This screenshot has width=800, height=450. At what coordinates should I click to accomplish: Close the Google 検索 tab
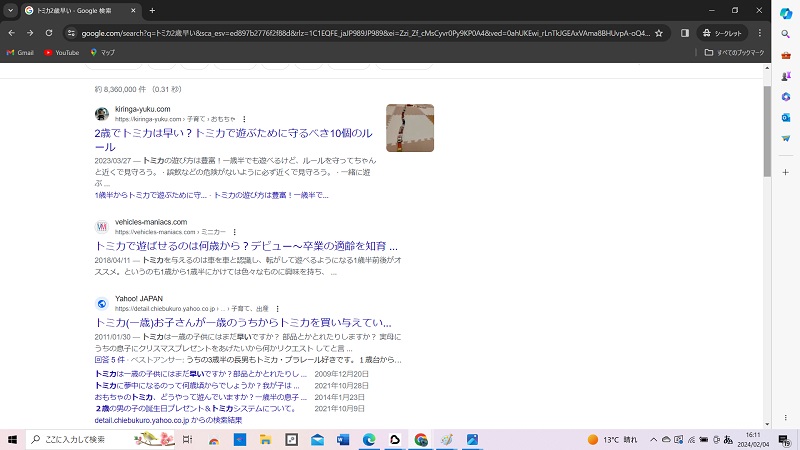click(x=133, y=10)
